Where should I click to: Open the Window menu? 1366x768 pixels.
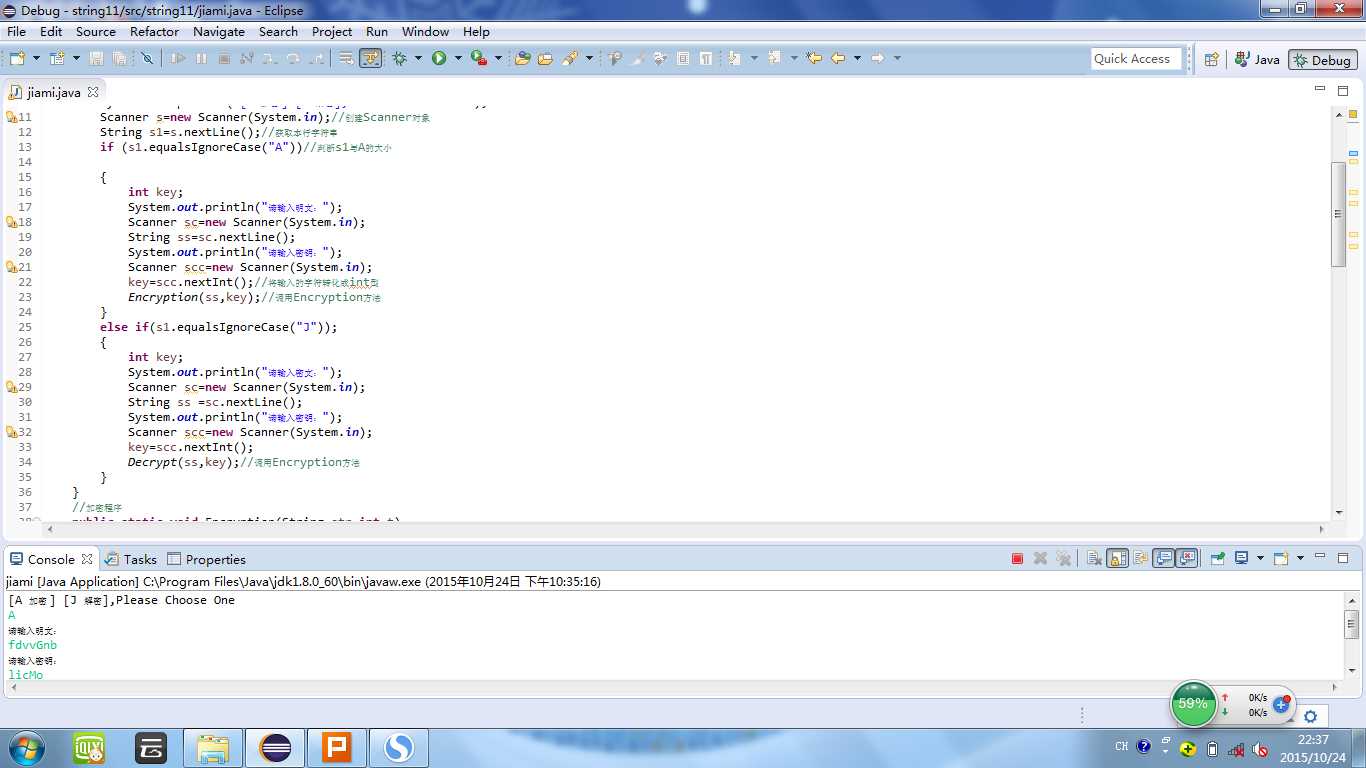point(425,31)
